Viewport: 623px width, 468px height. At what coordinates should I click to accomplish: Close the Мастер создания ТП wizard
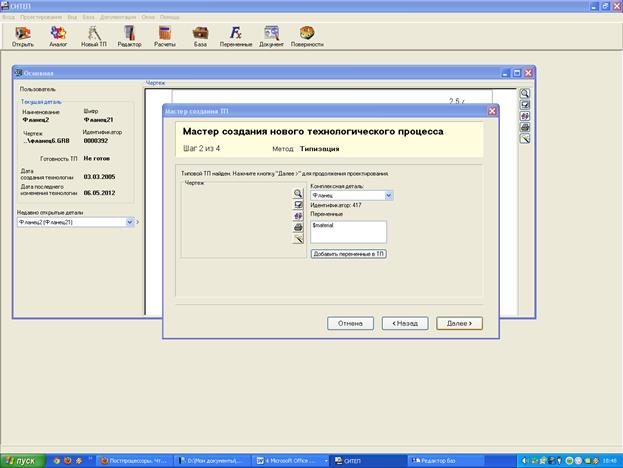click(492, 111)
